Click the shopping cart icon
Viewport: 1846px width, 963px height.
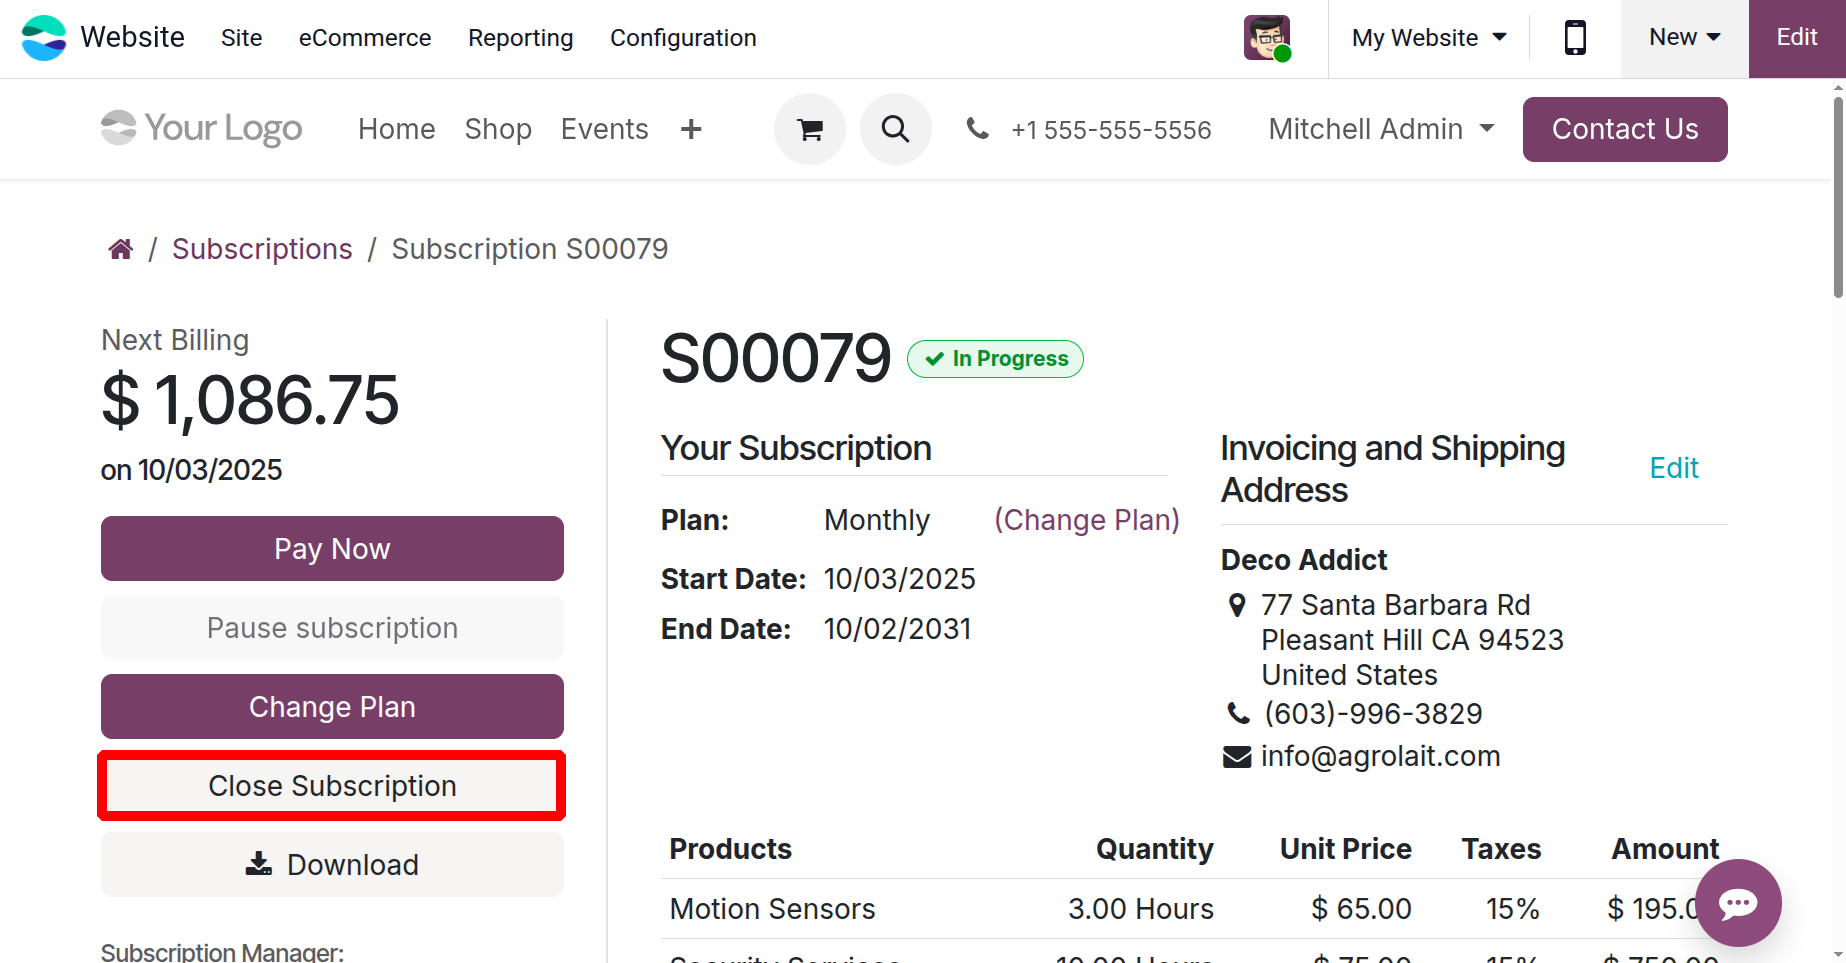pos(810,129)
